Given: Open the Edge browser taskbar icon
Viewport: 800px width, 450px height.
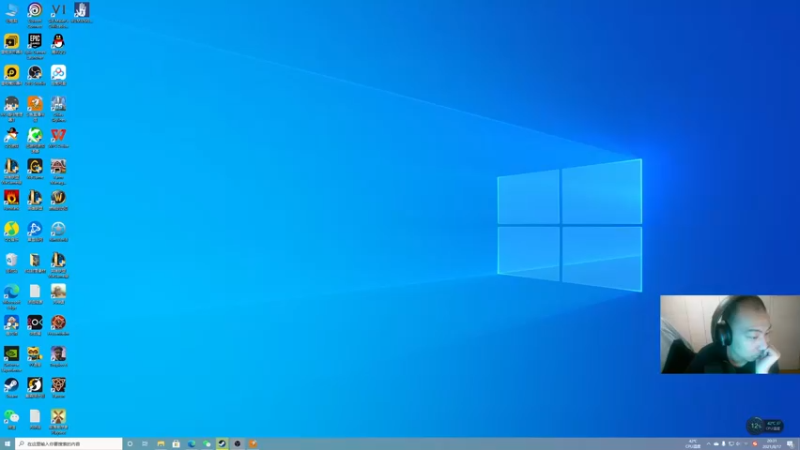Looking at the screenshot, I should coord(191,444).
